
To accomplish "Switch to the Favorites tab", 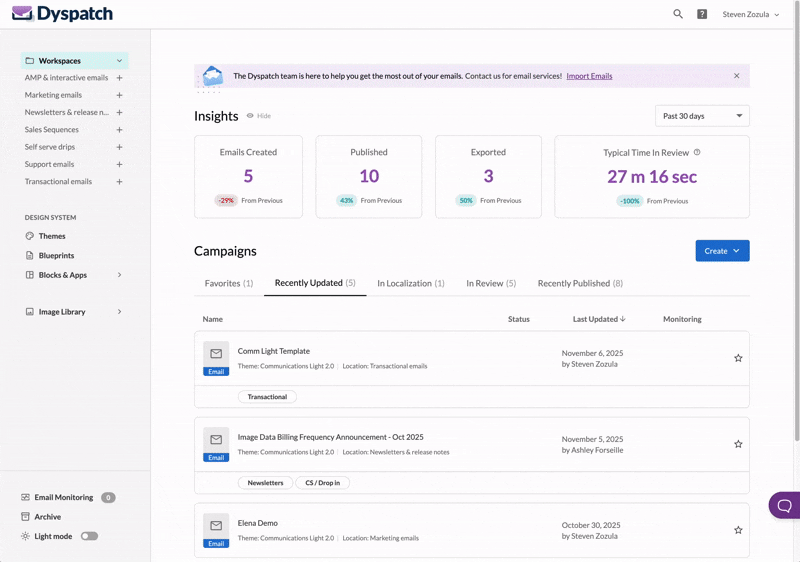I will [229, 283].
